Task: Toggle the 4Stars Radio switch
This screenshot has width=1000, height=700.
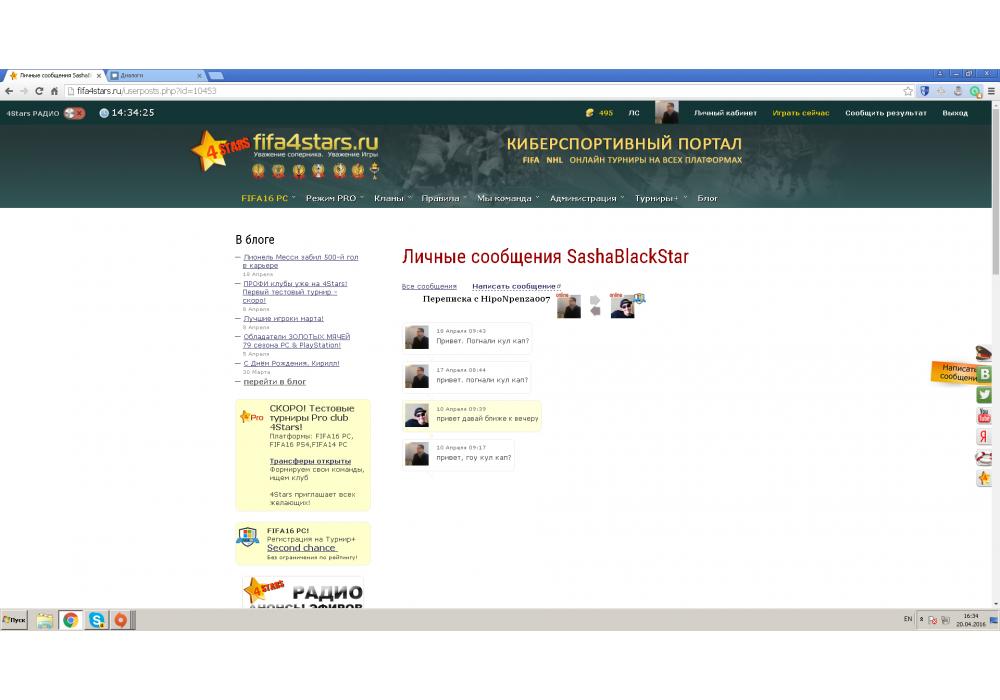Action: [74, 113]
